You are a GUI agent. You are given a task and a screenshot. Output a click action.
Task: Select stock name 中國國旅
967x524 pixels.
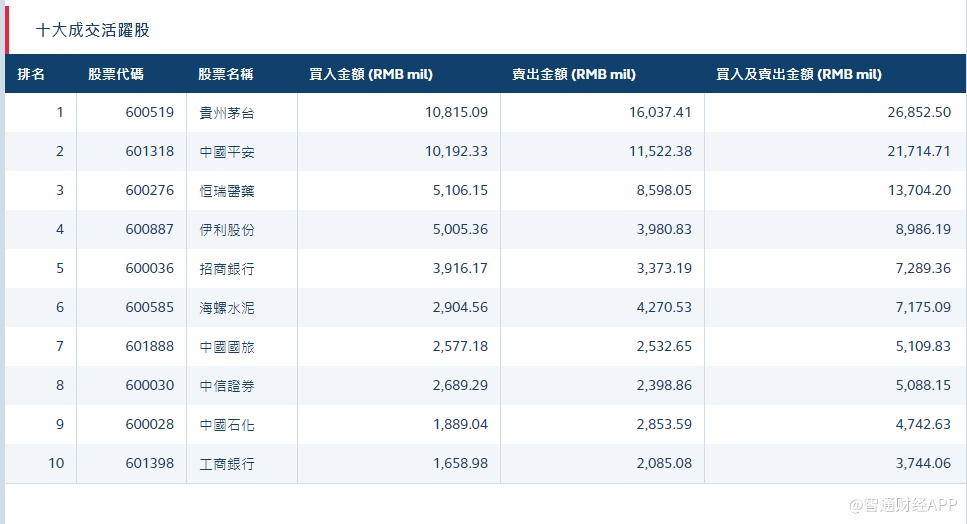click(x=226, y=347)
